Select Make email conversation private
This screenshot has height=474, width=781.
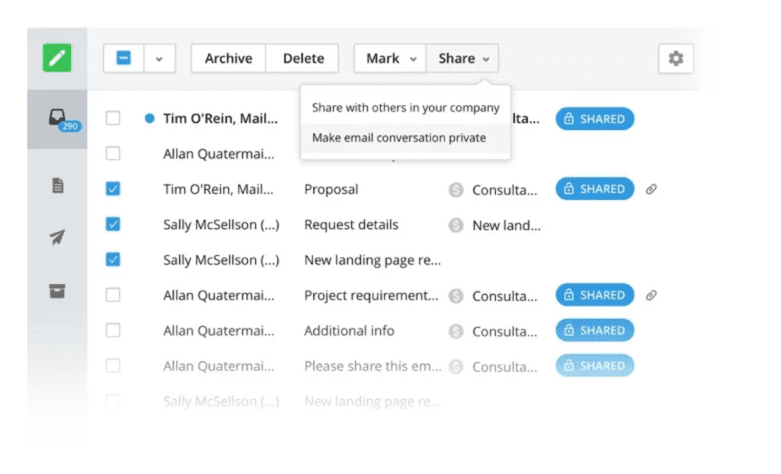398,138
